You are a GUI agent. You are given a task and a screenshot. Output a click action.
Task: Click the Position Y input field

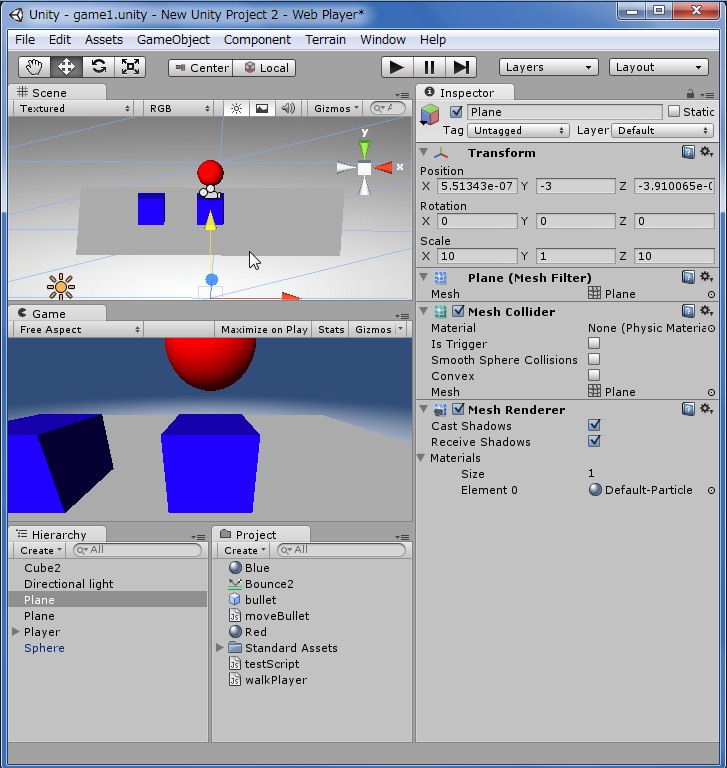(x=575, y=186)
